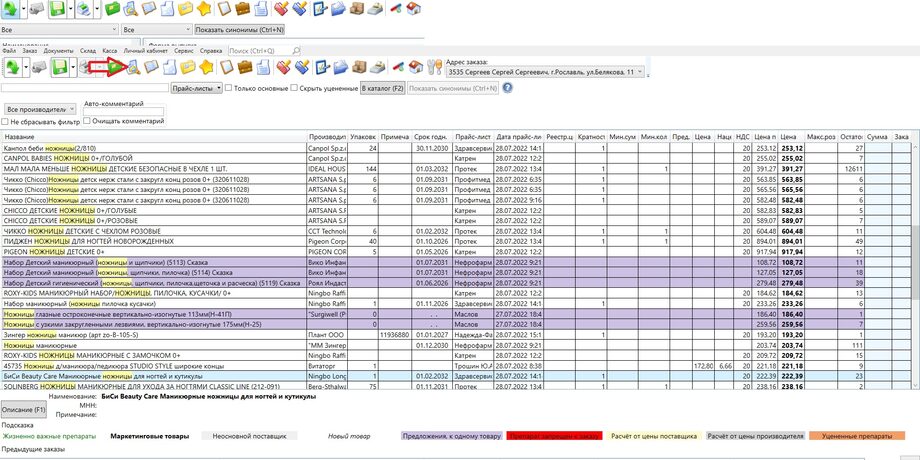Screen dimensions: 920x460
Task: Click the cash register icon in main toolbar
Action: tap(378, 67)
